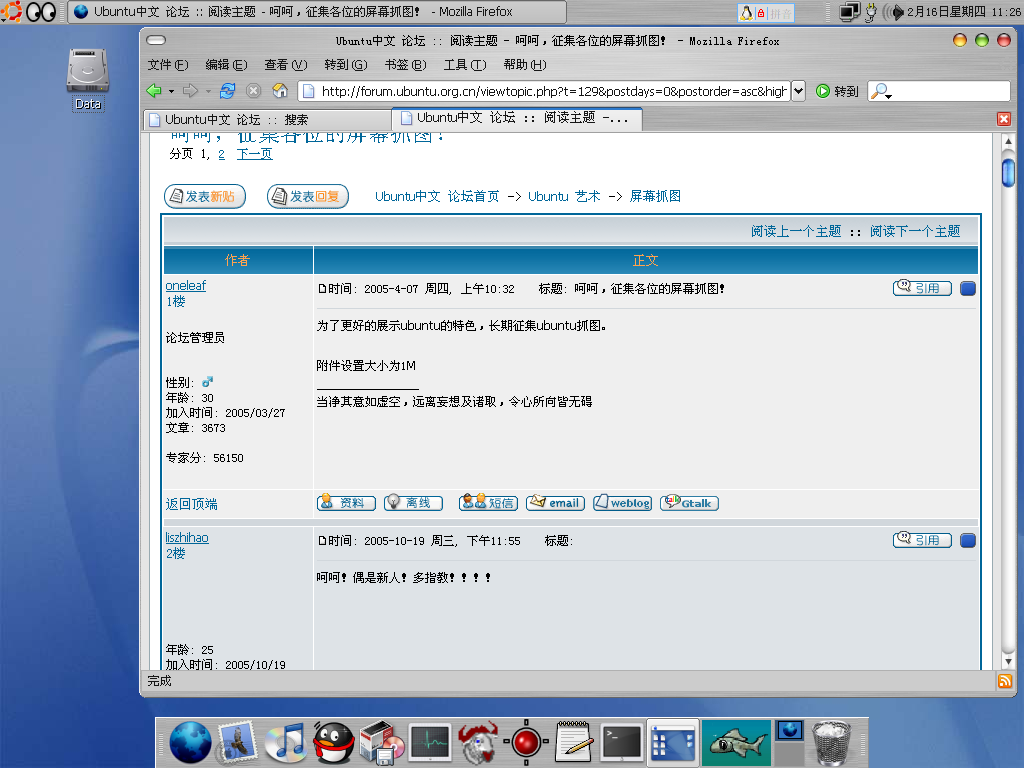
Task: Launch the terminal dock icon
Action: (x=622, y=743)
